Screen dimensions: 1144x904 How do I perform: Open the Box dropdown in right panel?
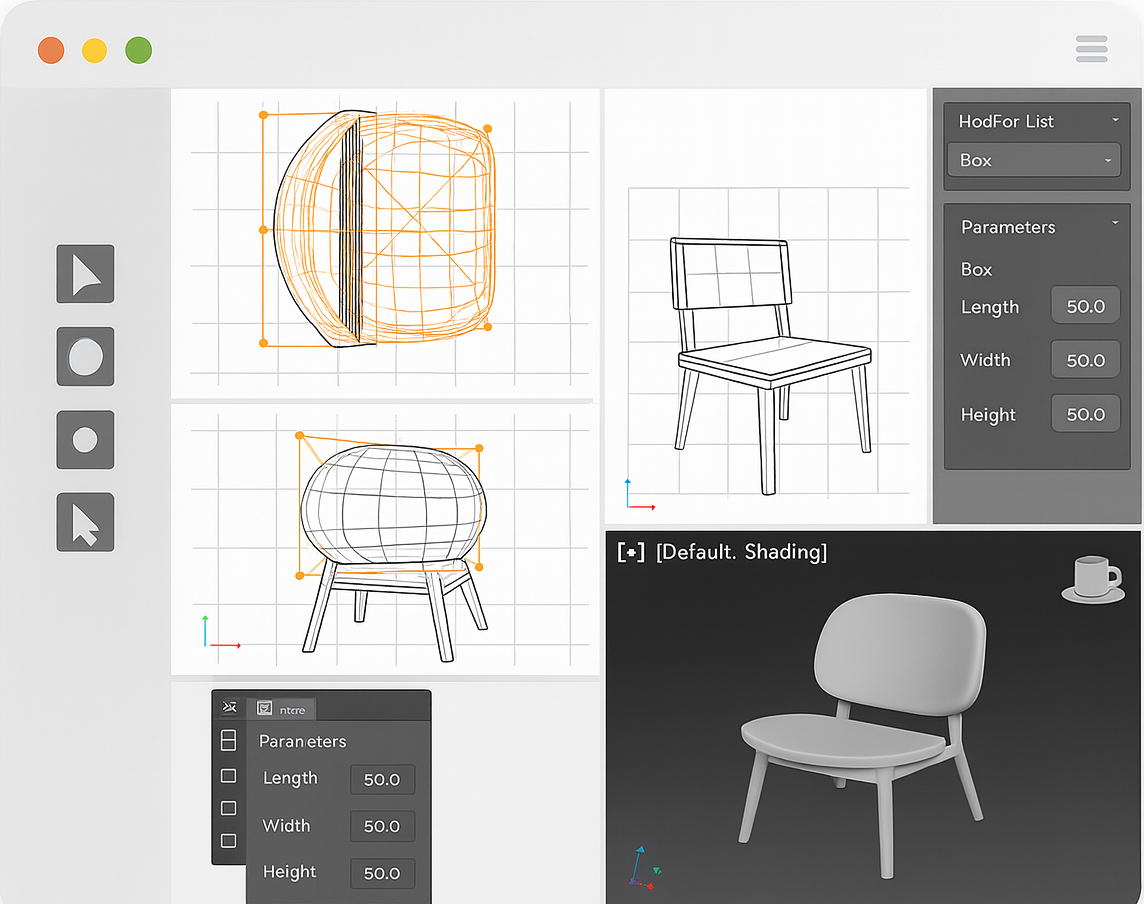1033,160
